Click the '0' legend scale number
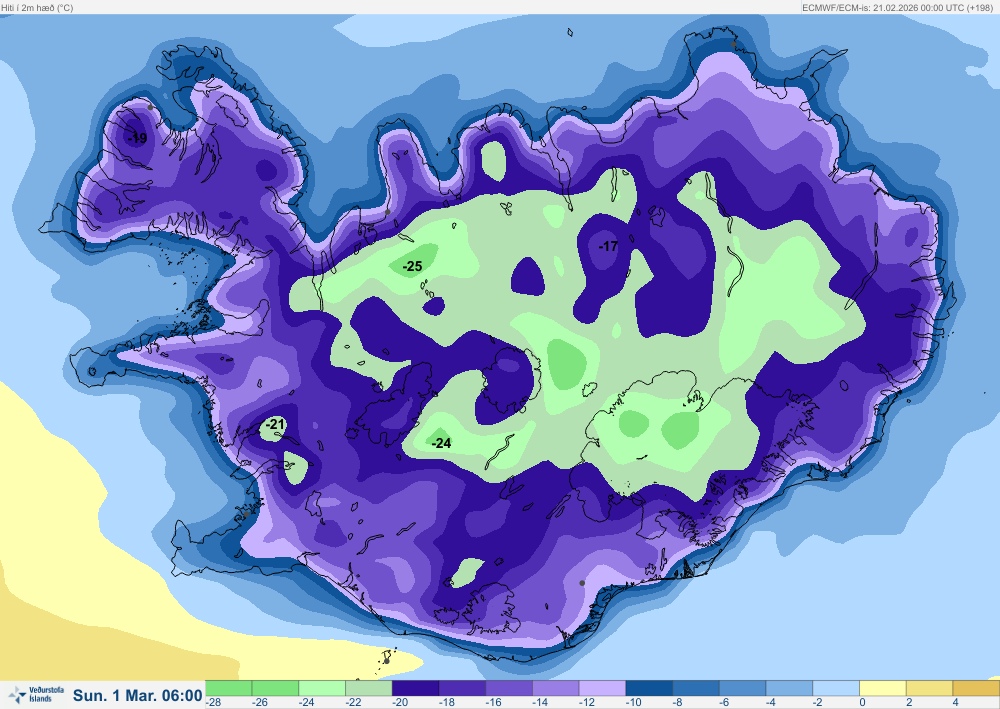This screenshot has width=1000, height=709. pyautogui.click(x=863, y=703)
